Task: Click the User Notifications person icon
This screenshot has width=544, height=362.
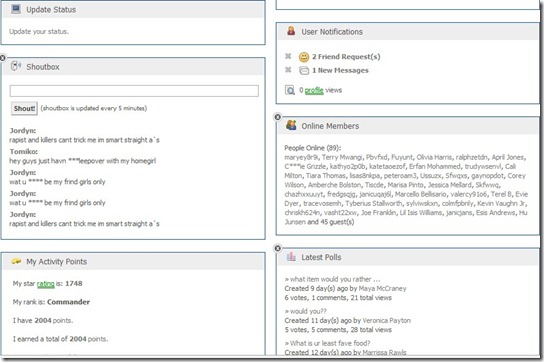Action: (291, 31)
